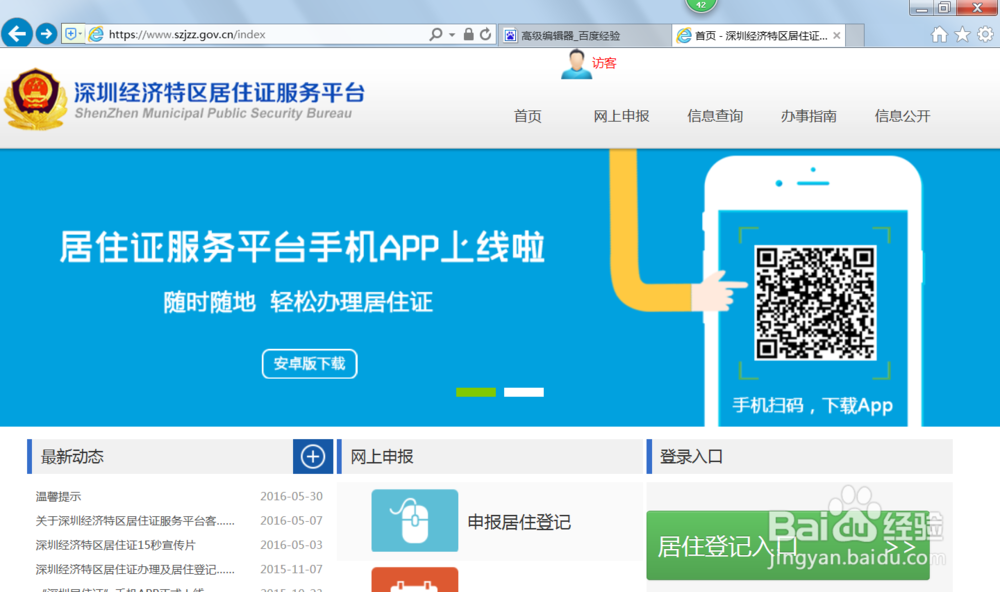Image resolution: width=1000 pixels, height=592 pixels.
Task: Refresh the page with the reload icon
Action: tap(485, 34)
